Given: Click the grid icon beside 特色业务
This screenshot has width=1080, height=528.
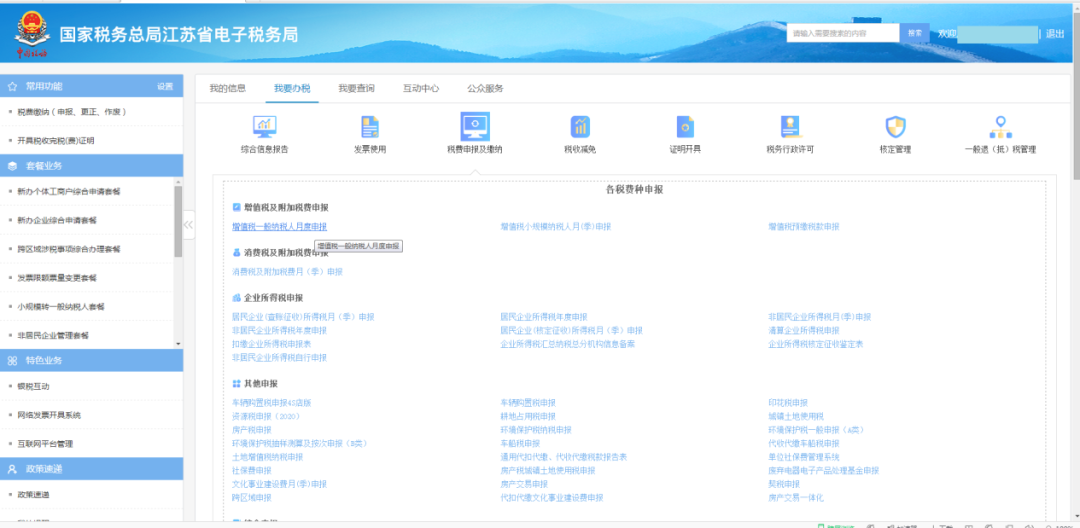Looking at the screenshot, I should tap(12, 361).
